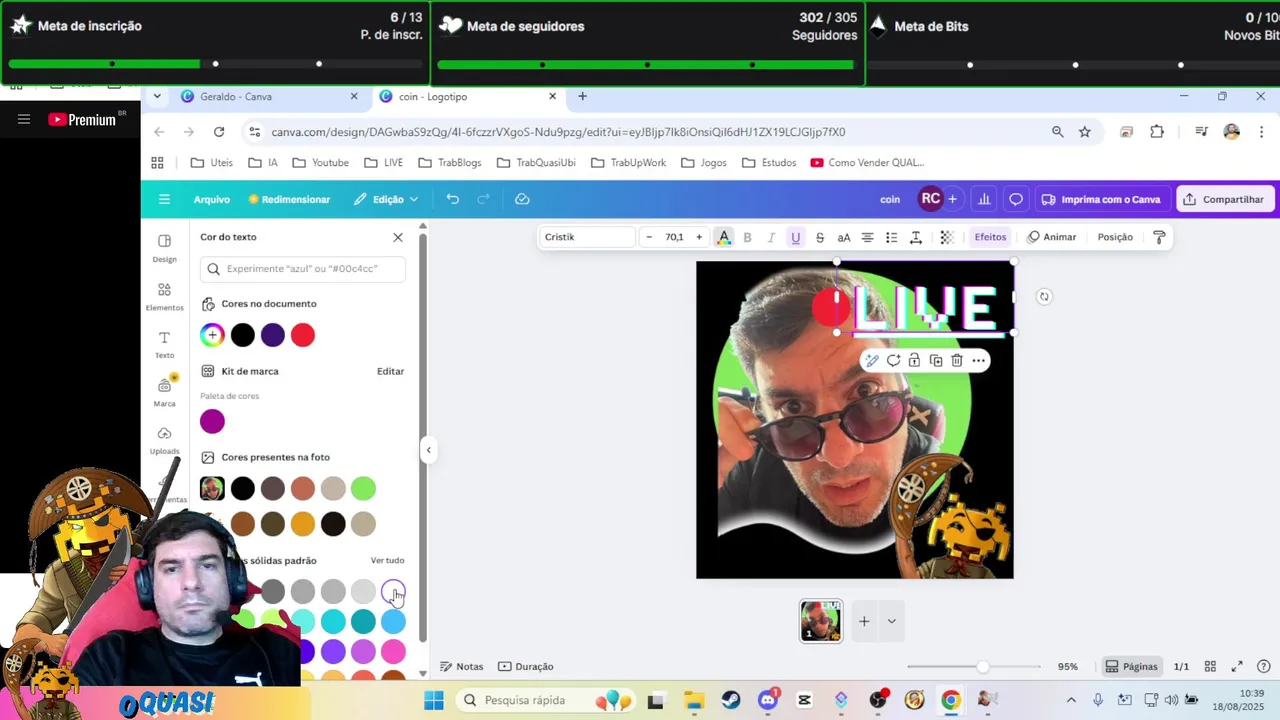
Task: Enter fullscreen presentation mode
Action: 1237,666
